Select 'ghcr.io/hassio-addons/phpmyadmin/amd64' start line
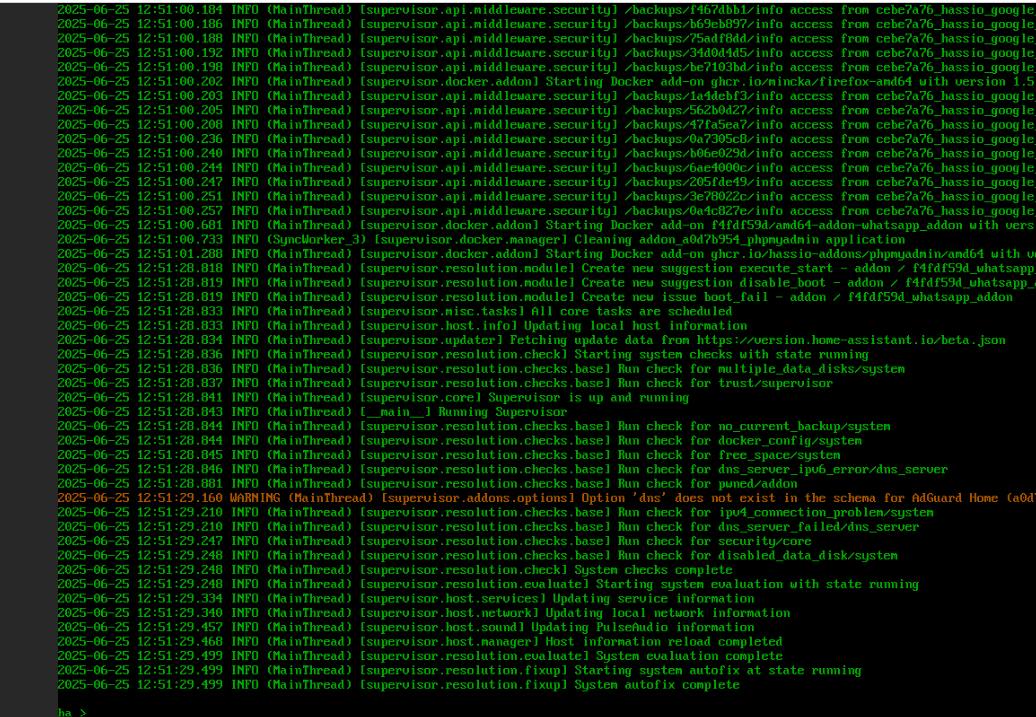1036x717 pixels. click(x=546, y=254)
